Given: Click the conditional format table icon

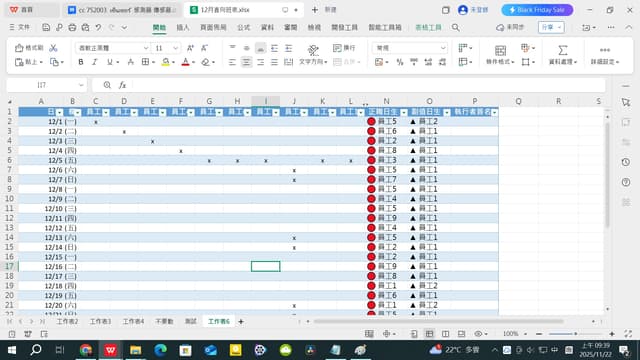Looking at the screenshot, I should coord(500,50).
